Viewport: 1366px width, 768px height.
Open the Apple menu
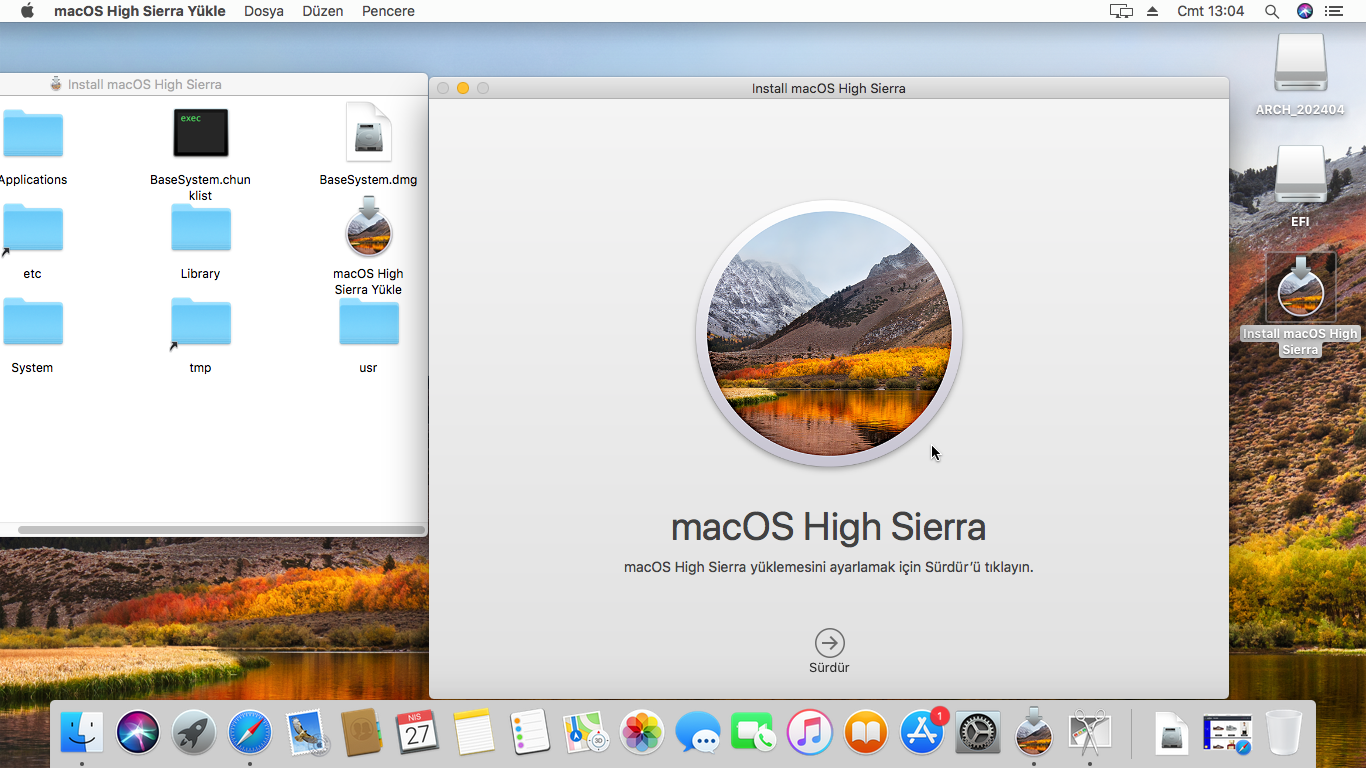[27, 11]
